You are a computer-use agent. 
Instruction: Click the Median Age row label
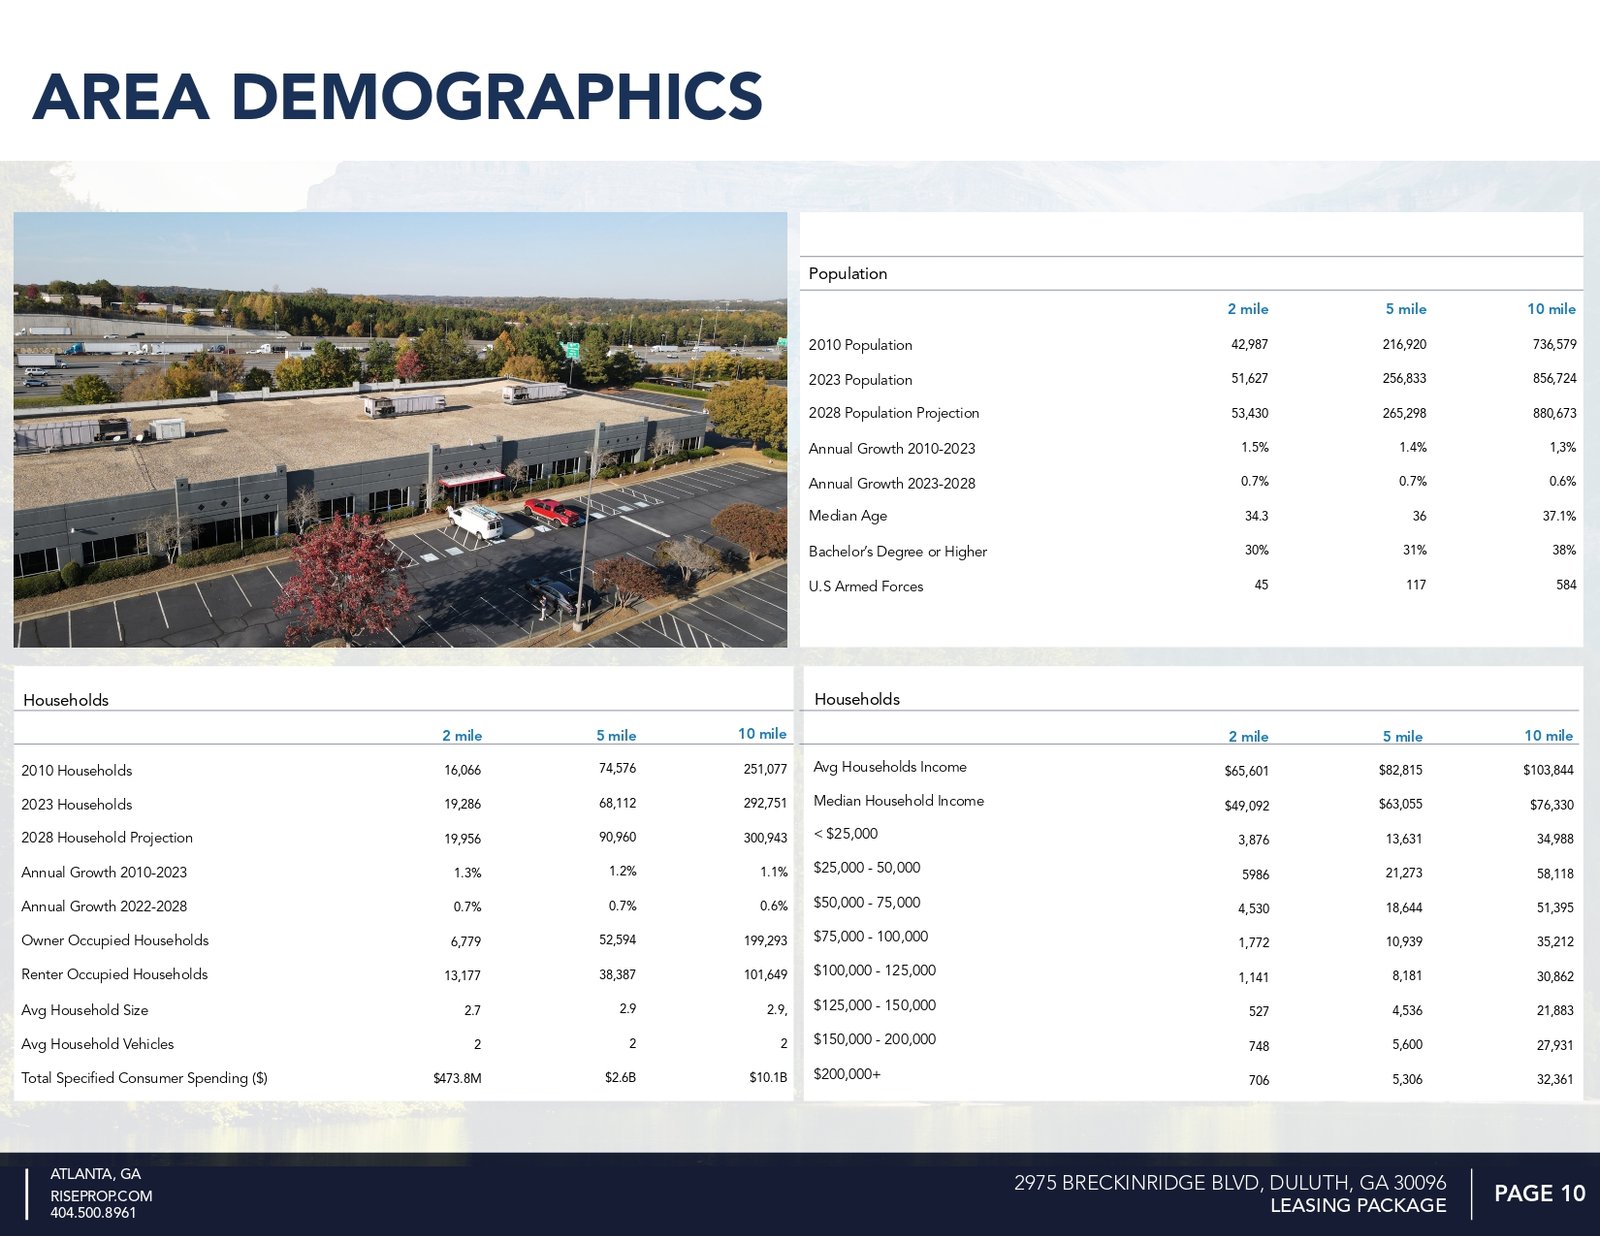coord(847,516)
